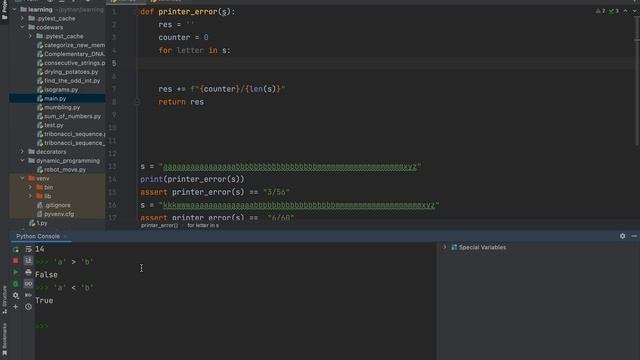640x360 pixels.
Task: Click 'return res' line in editor
Action: point(181,102)
